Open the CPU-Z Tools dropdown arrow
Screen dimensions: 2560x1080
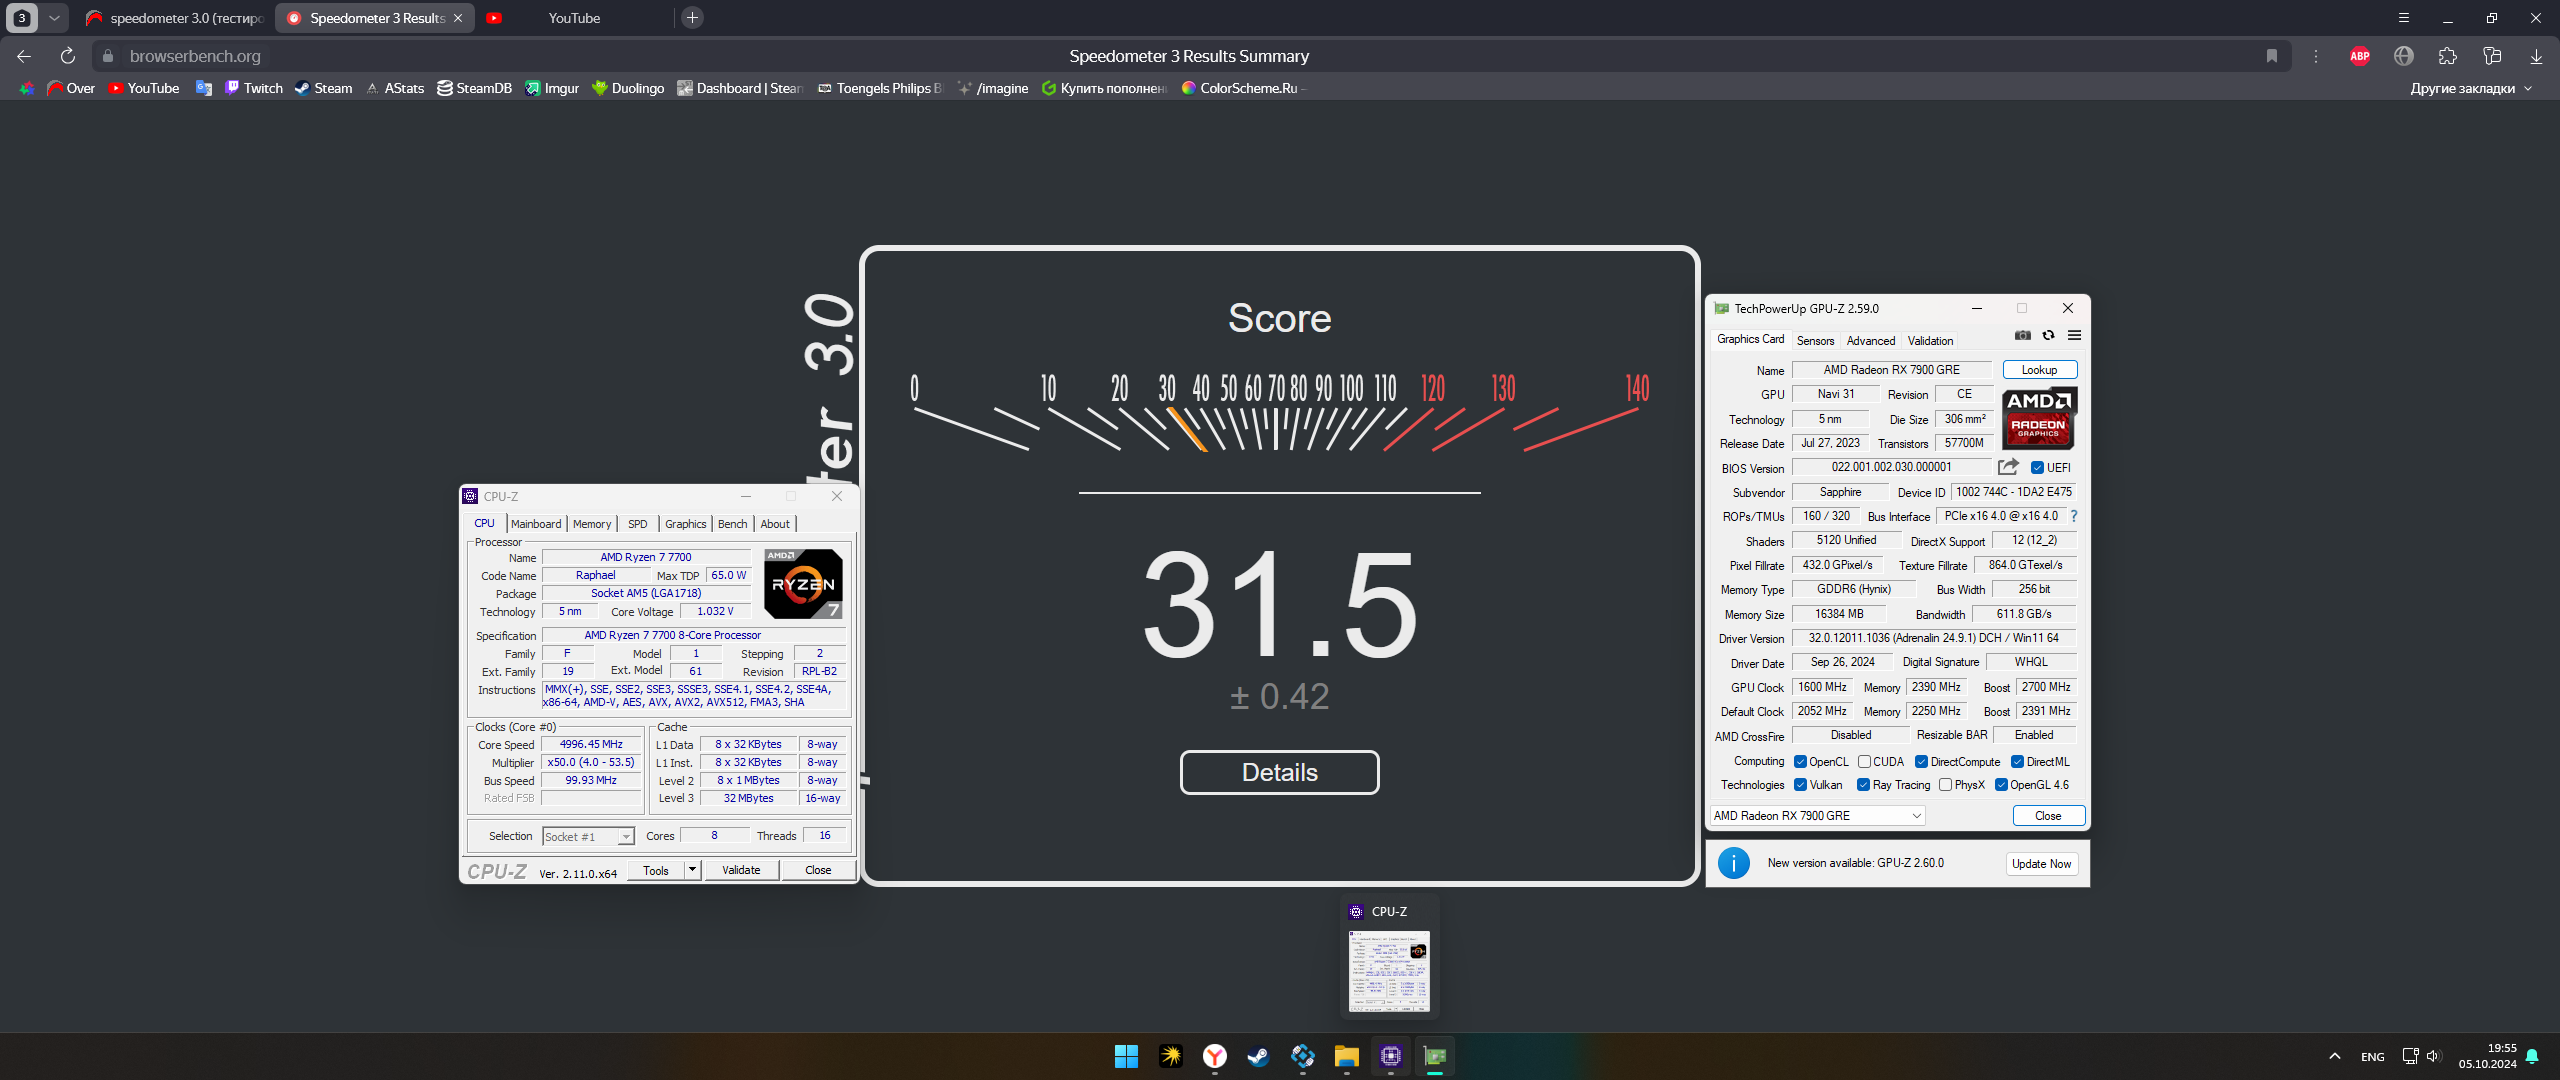(x=692, y=870)
